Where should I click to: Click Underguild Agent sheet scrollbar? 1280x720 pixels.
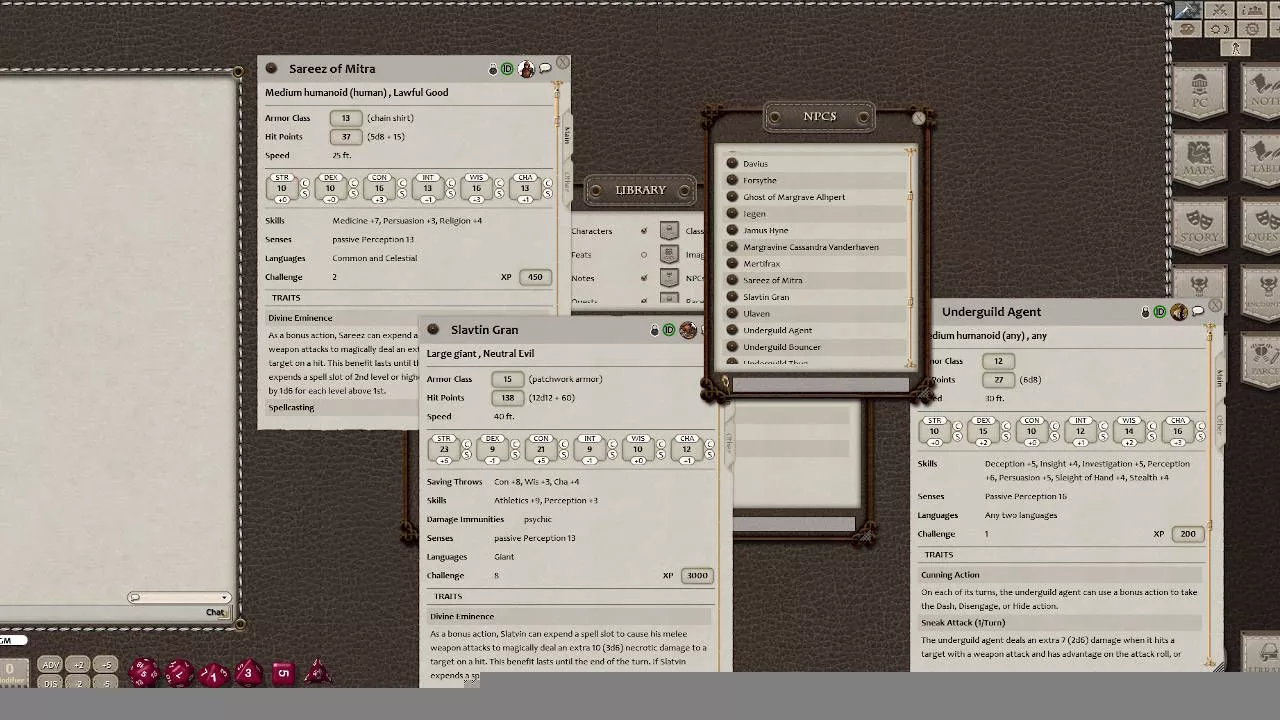[1210, 495]
